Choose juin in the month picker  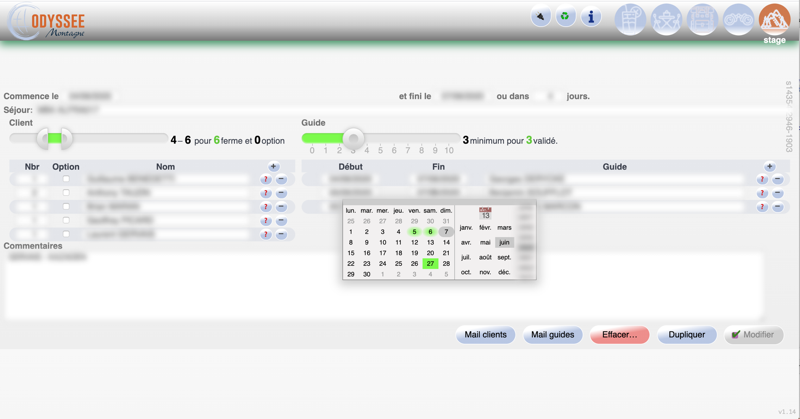(x=504, y=242)
